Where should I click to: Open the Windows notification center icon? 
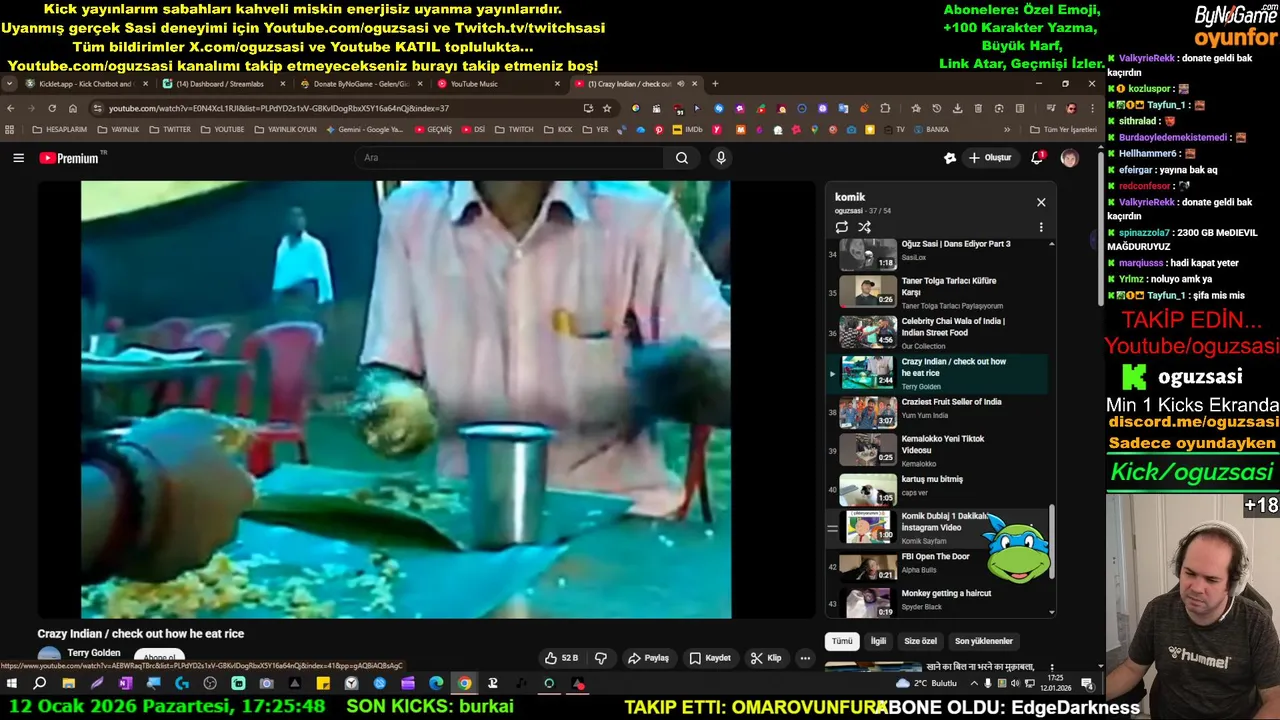click(1088, 684)
